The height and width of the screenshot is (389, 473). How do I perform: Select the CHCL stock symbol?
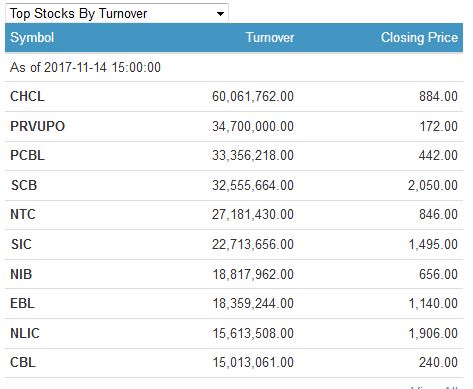coord(27,96)
